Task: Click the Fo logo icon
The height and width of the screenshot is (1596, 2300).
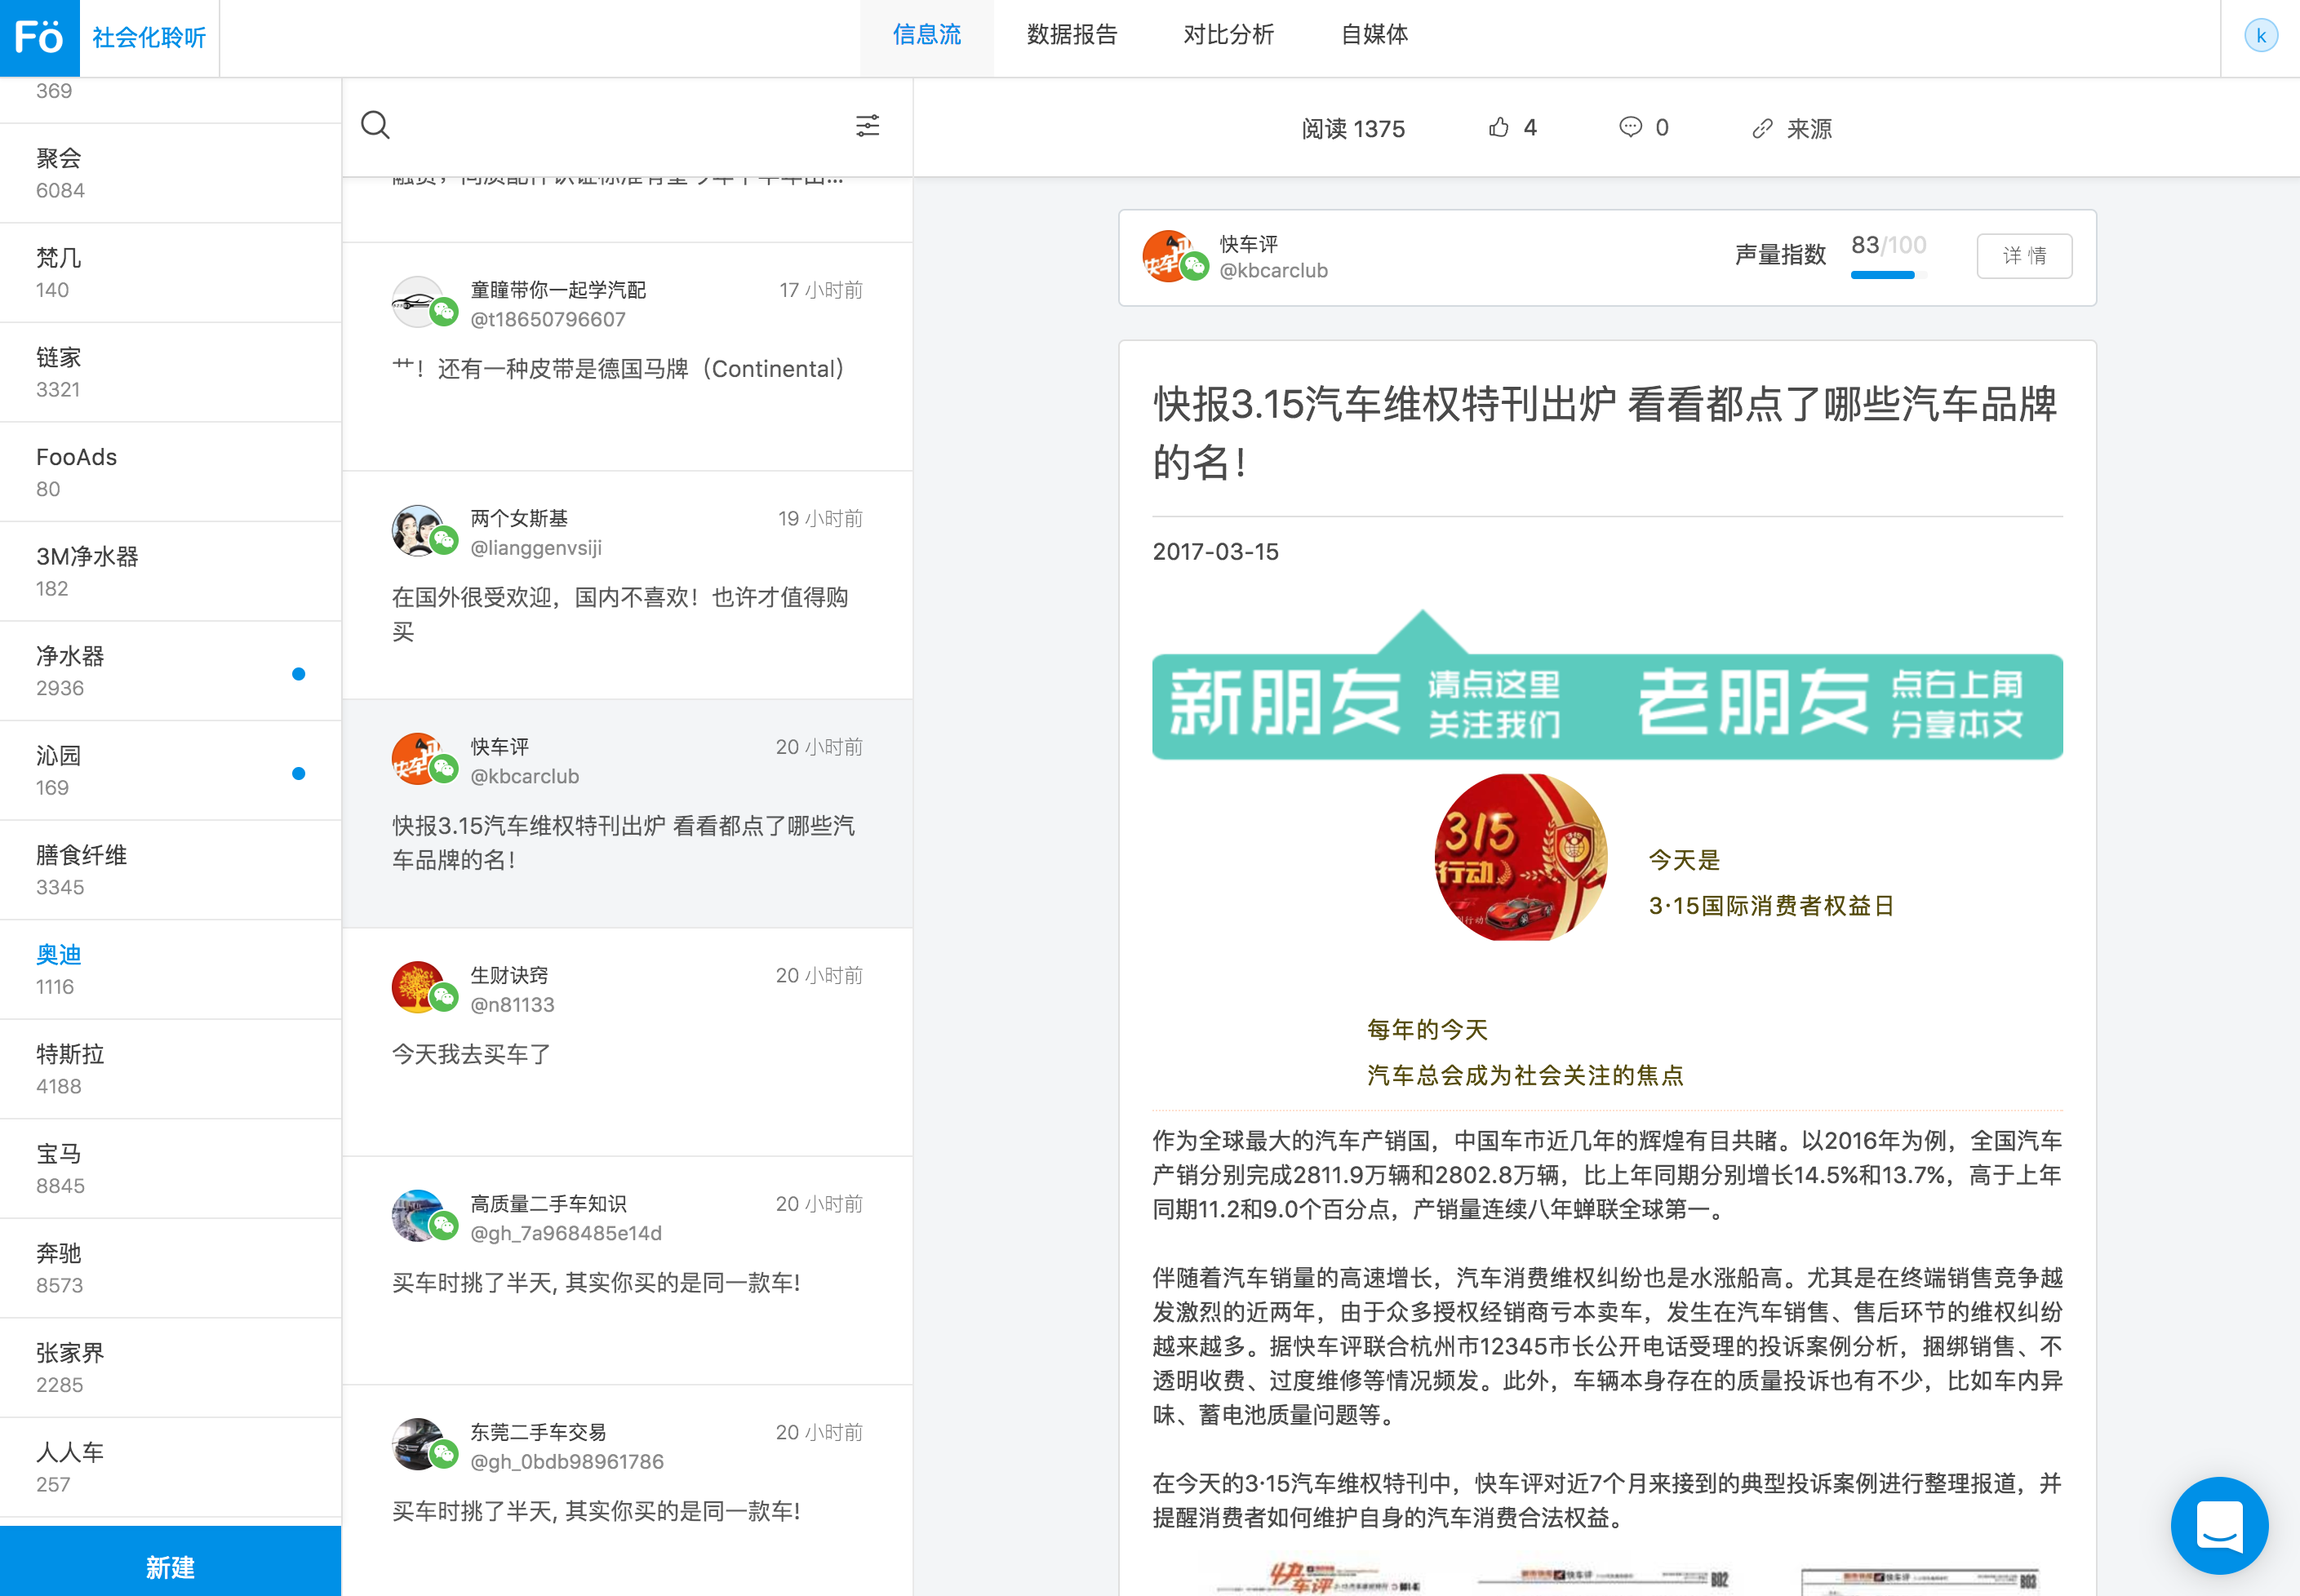Action: tap(39, 38)
